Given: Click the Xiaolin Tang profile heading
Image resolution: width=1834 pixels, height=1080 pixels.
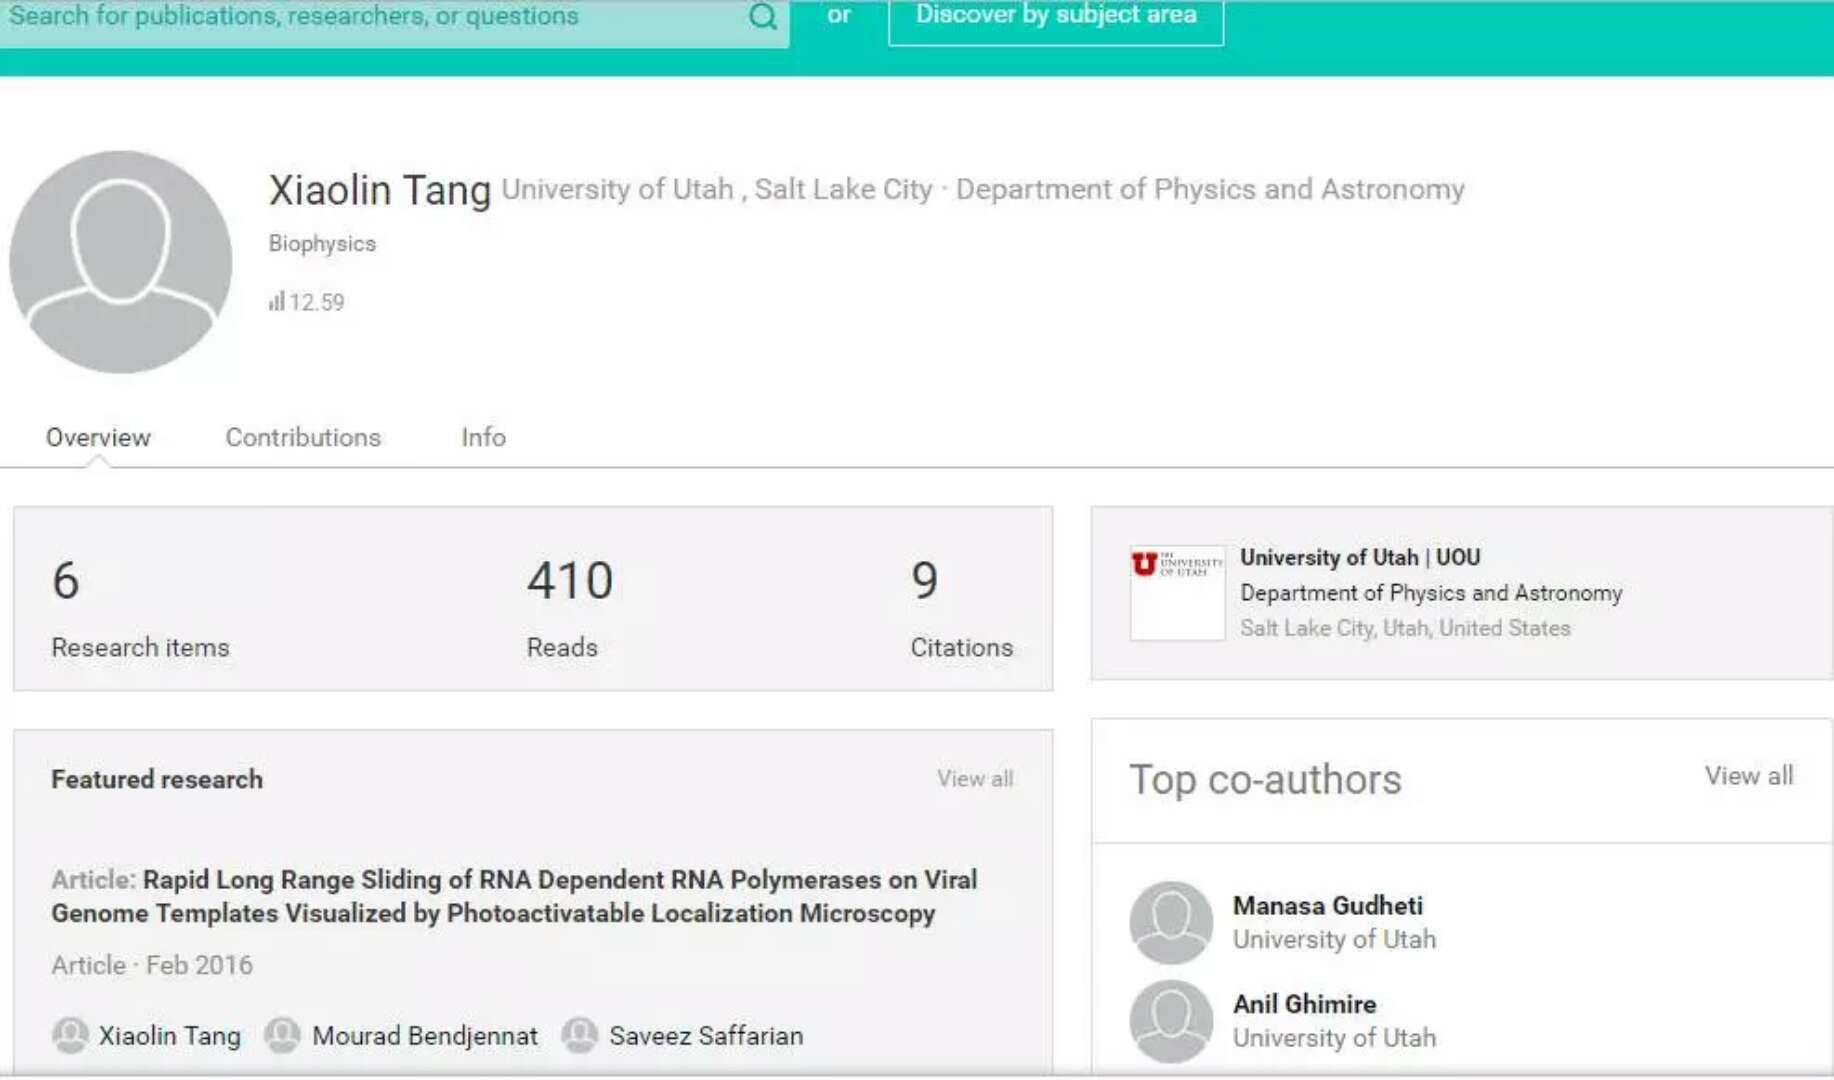Looking at the screenshot, I should tap(380, 190).
